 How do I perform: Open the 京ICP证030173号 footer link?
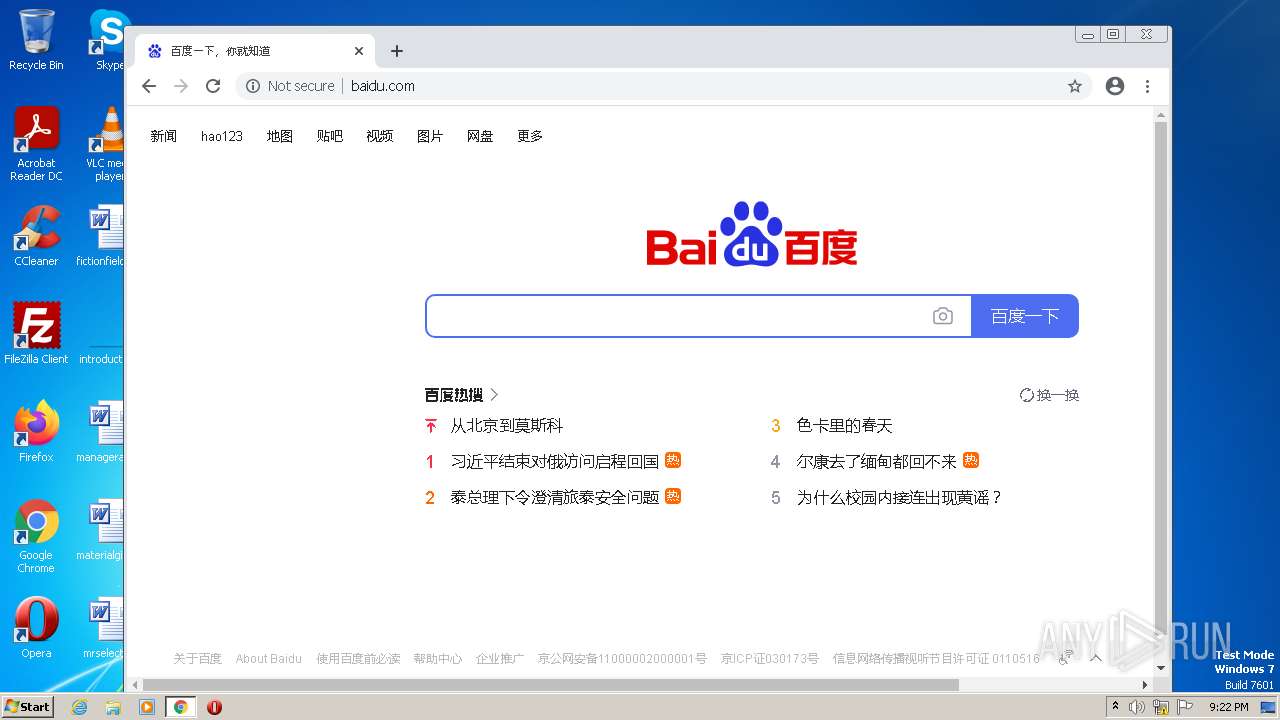770,659
